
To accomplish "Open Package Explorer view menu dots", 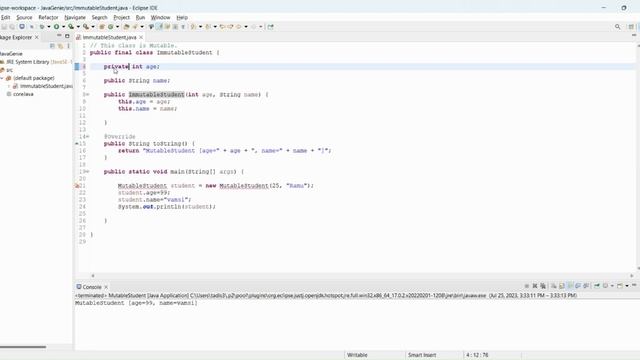I will point(69,46).
